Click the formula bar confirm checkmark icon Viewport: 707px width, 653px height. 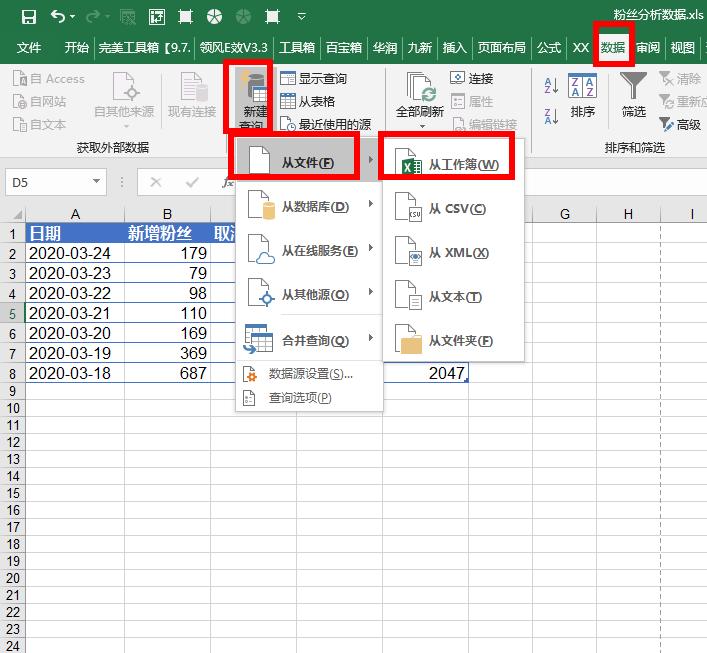pyautogui.click(x=192, y=182)
